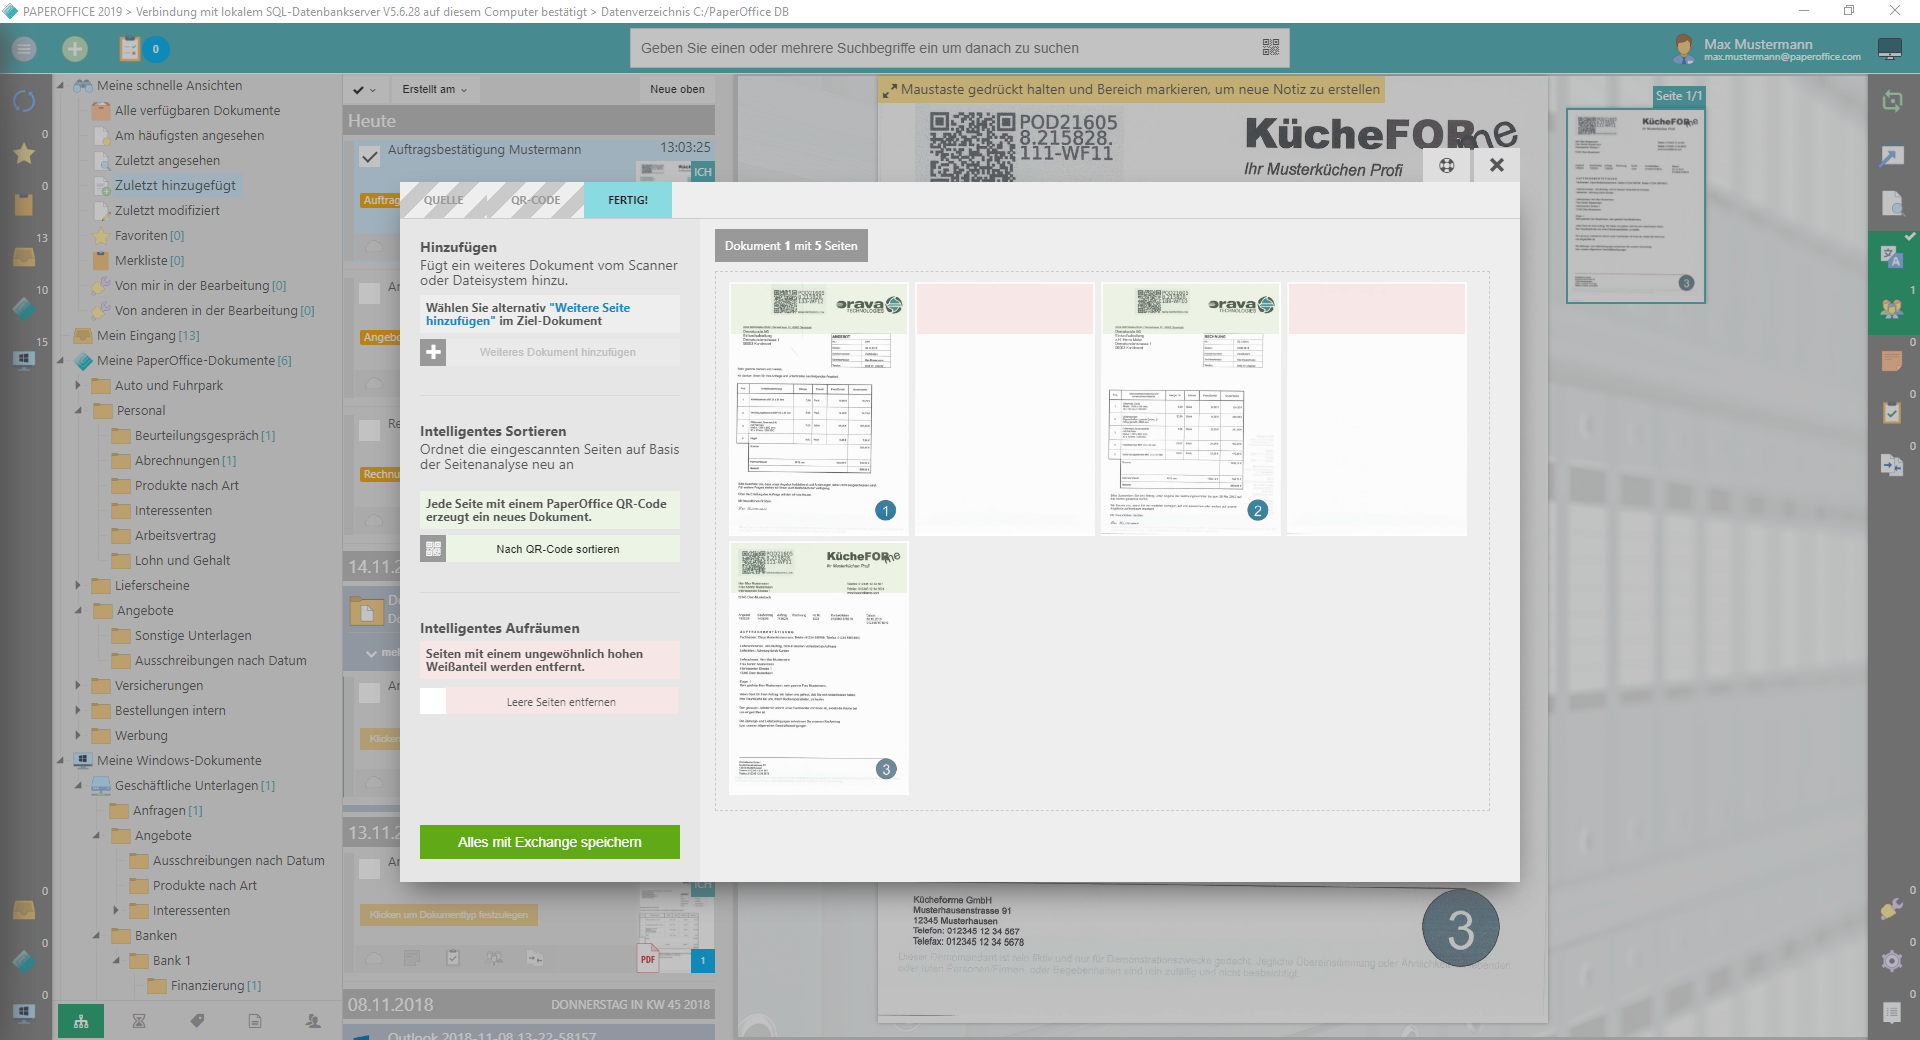Open Lohn und Gehalt folder
1920x1040 pixels.
click(182, 560)
